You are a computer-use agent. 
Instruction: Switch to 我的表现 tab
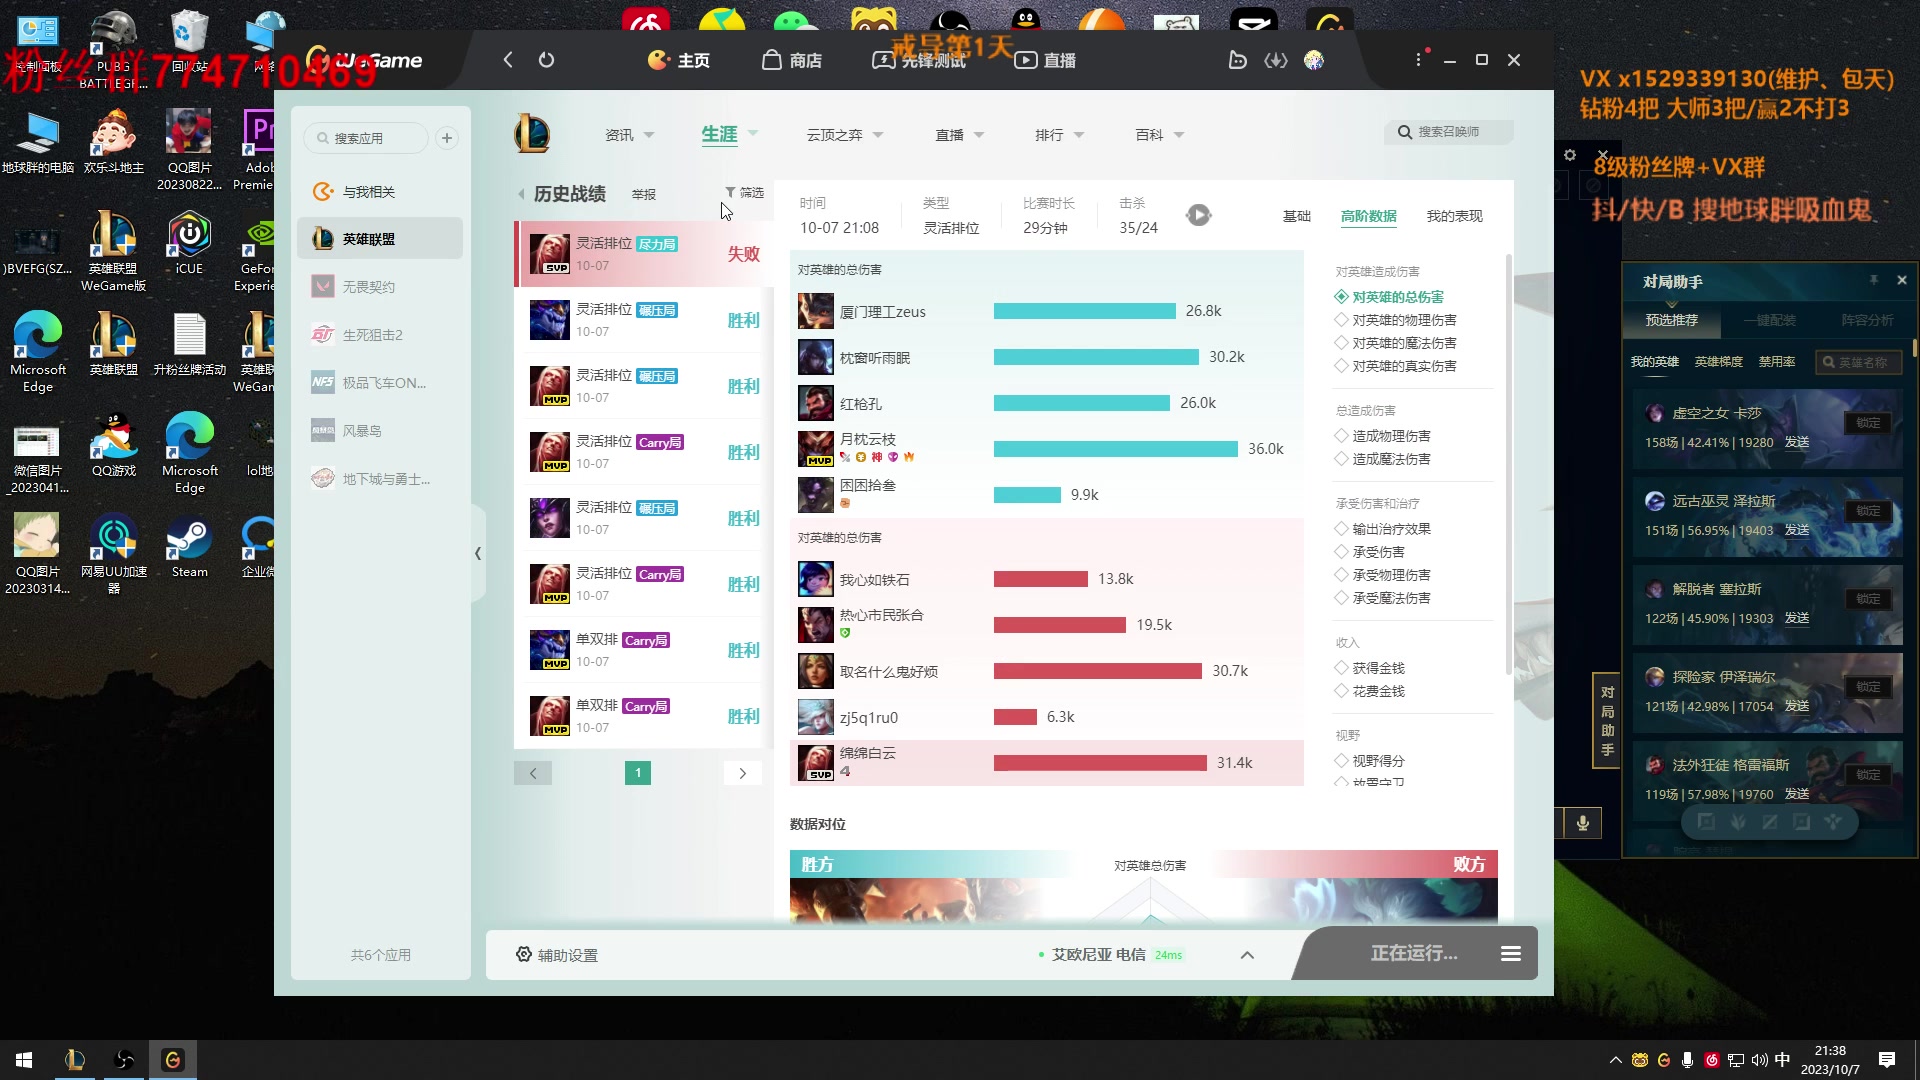pos(1454,216)
